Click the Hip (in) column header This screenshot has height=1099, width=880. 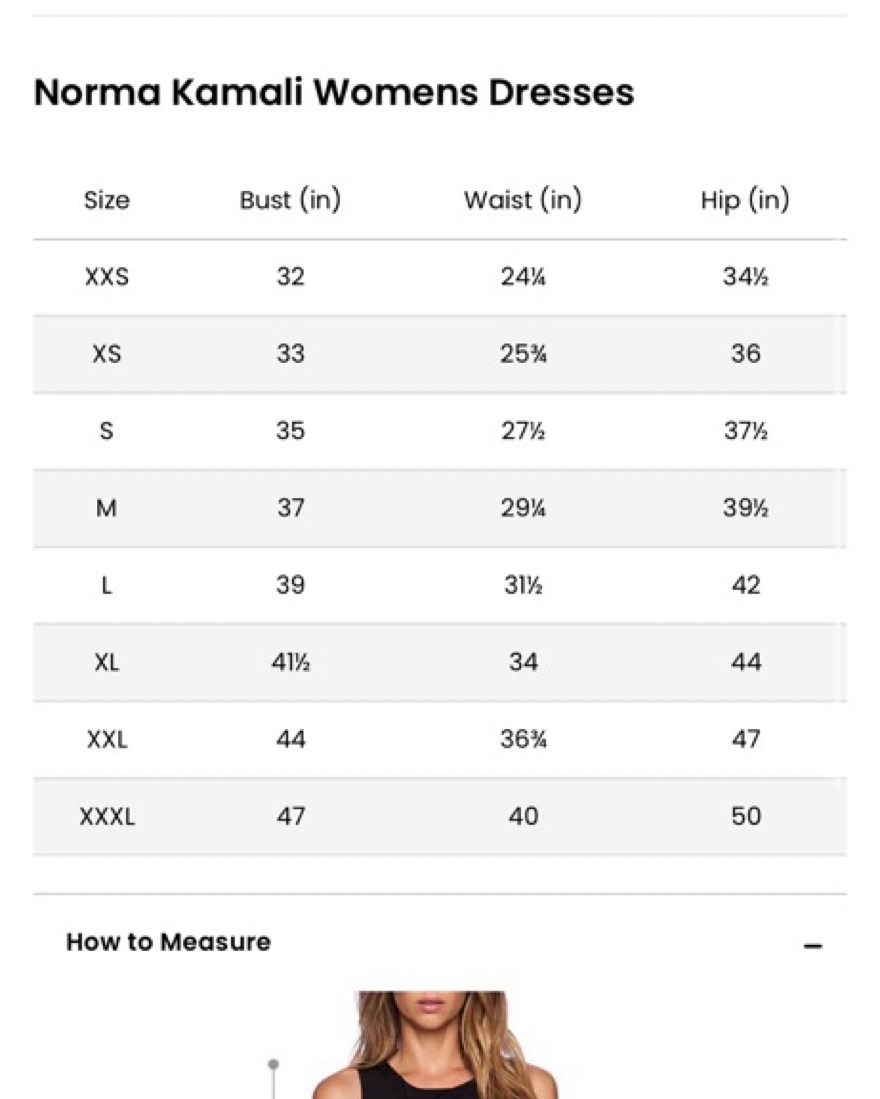tap(745, 200)
